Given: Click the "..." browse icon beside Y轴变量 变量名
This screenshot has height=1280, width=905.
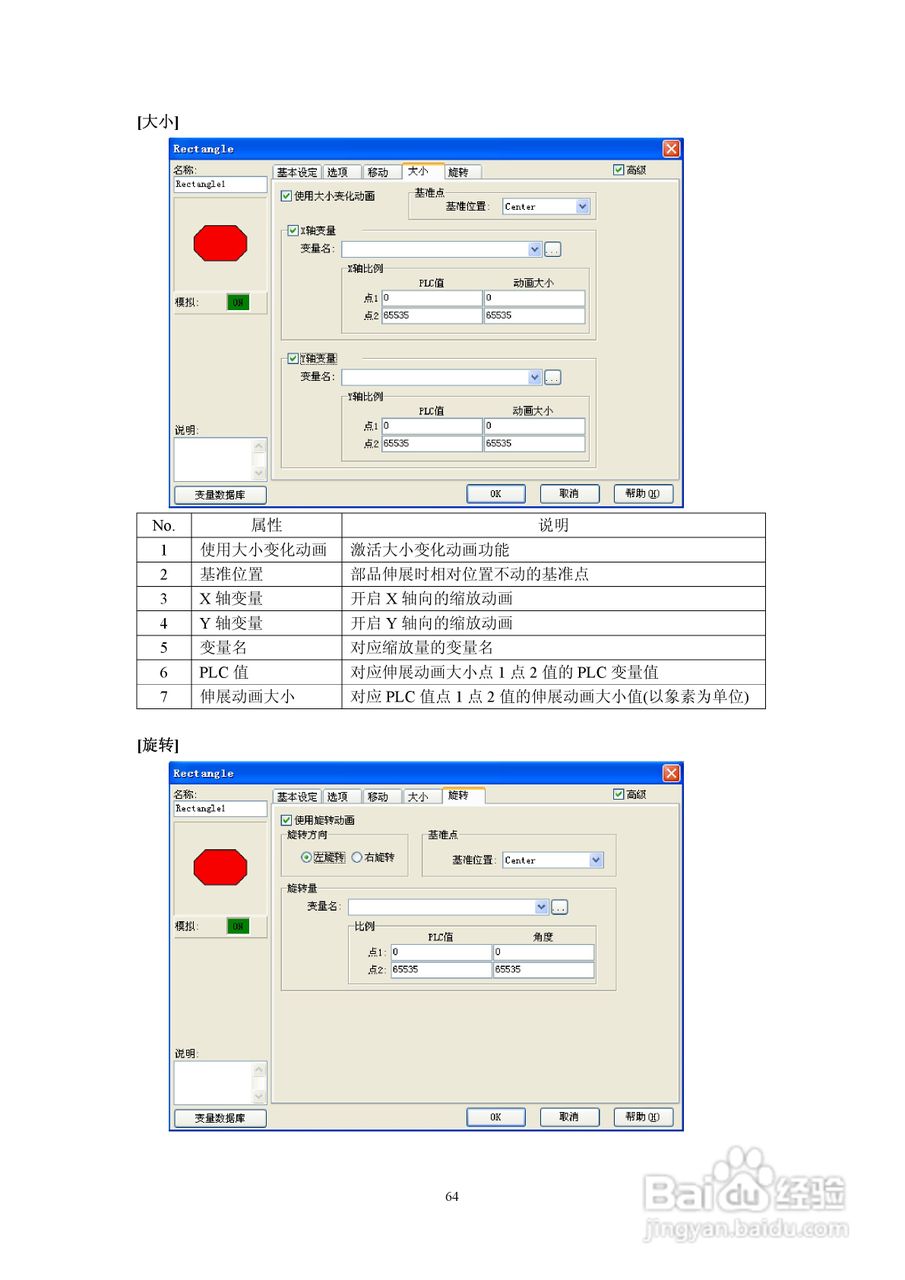Looking at the screenshot, I should point(553,377).
